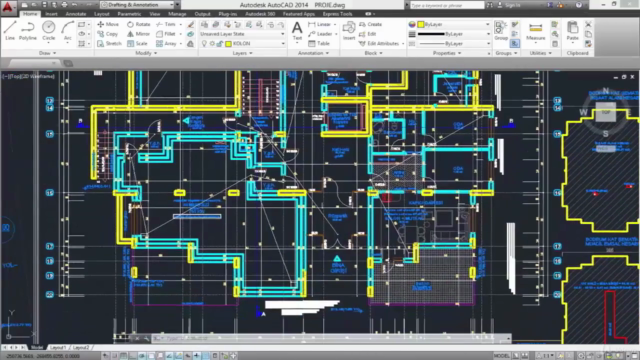
Task: Click the New drawing quick access icon
Action: point(24,5)
